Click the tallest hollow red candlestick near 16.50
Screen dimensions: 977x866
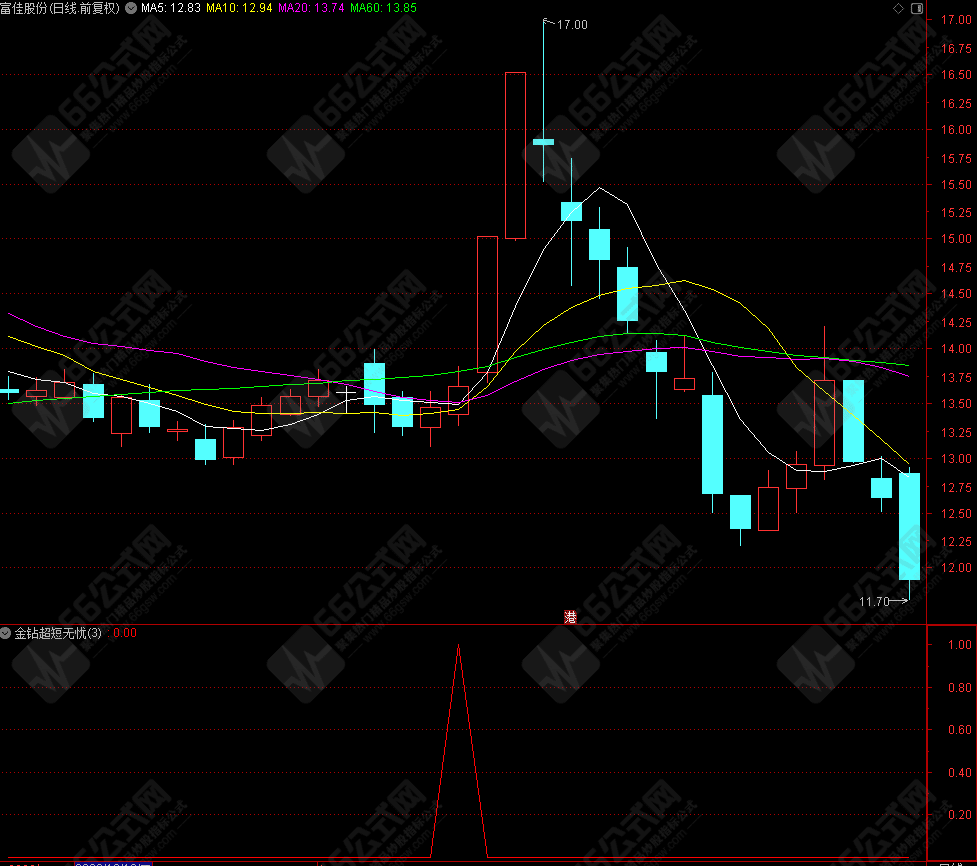(x=515, y=155)
